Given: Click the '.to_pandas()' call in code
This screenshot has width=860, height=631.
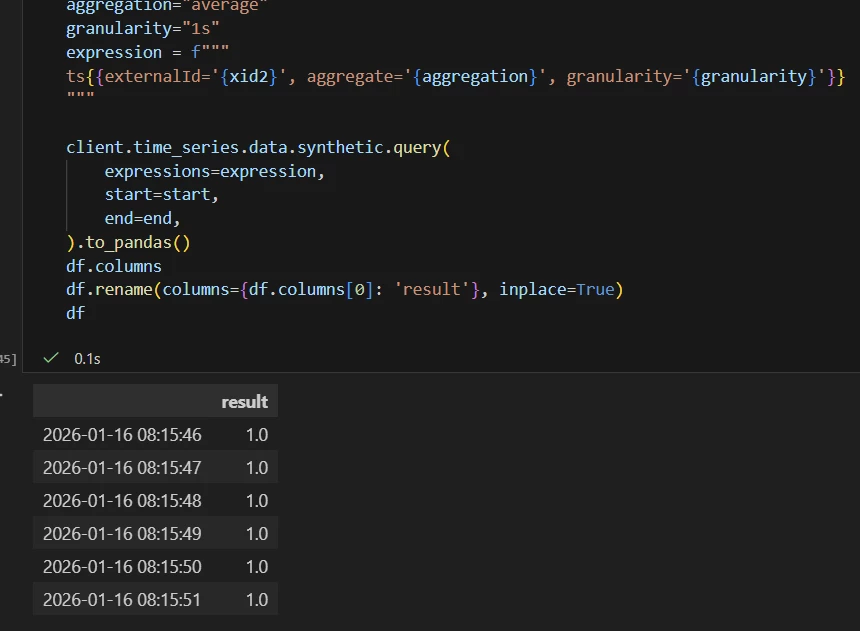Looking at the screenshot, I should click(x=133, y=242).
